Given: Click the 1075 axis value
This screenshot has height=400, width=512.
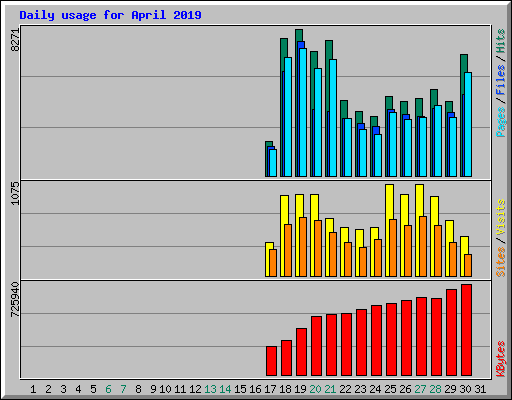Looking at the screenshot, I should [x=15, y=193].
